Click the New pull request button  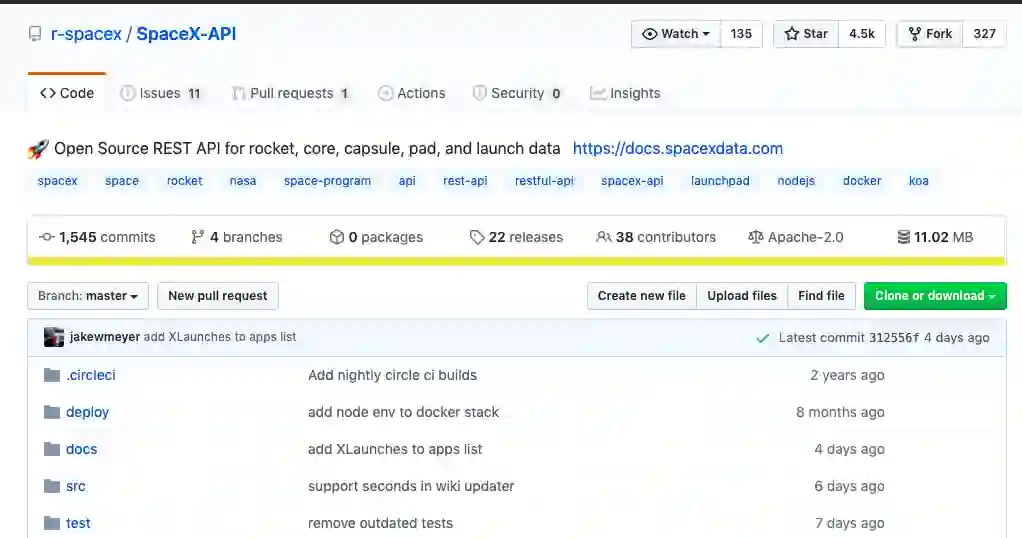pos(218,296)
